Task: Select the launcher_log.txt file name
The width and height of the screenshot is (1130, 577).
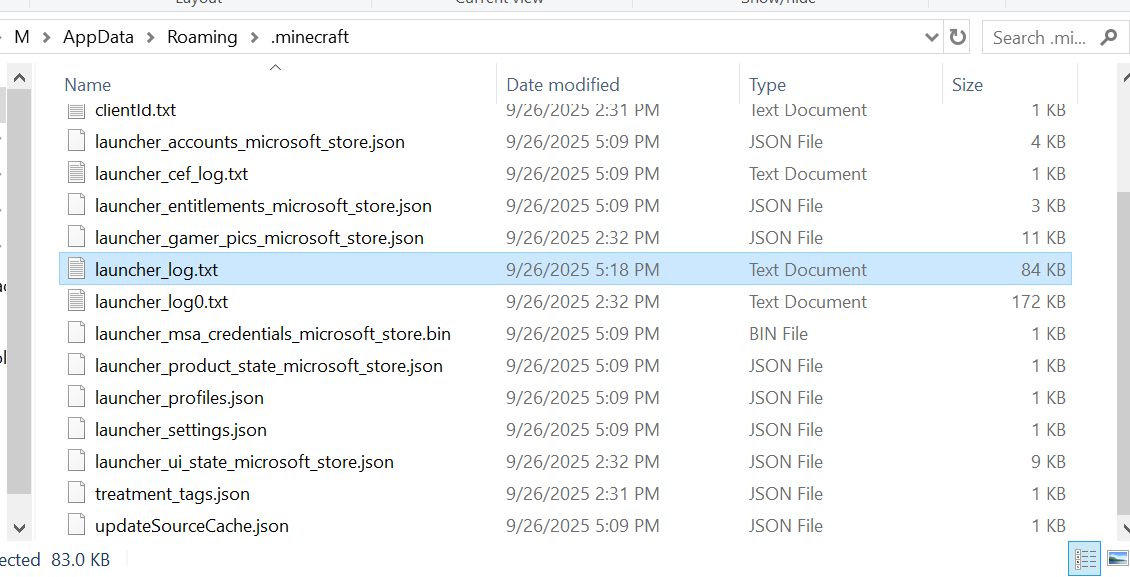Action: coord(156,269)
